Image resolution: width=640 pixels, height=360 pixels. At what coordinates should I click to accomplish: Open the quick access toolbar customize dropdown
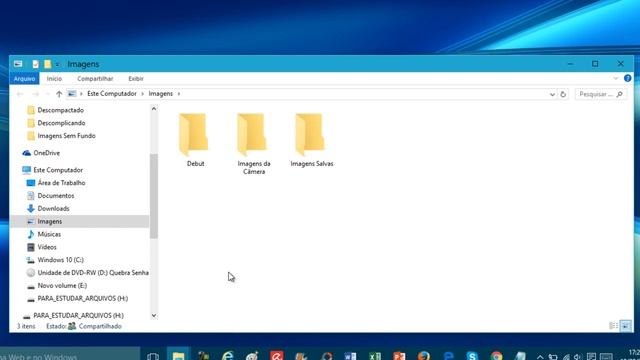[57, 64]
